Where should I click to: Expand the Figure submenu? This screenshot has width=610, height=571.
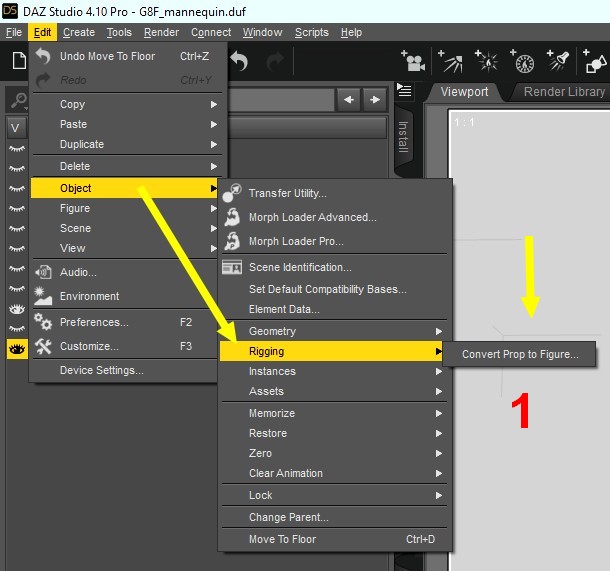click(x=124, y=208)
